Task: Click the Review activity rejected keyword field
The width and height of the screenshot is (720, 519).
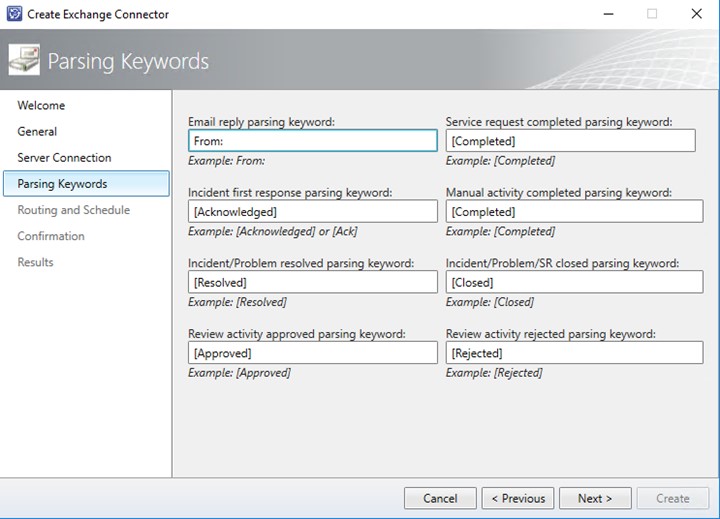Action: 574,353
